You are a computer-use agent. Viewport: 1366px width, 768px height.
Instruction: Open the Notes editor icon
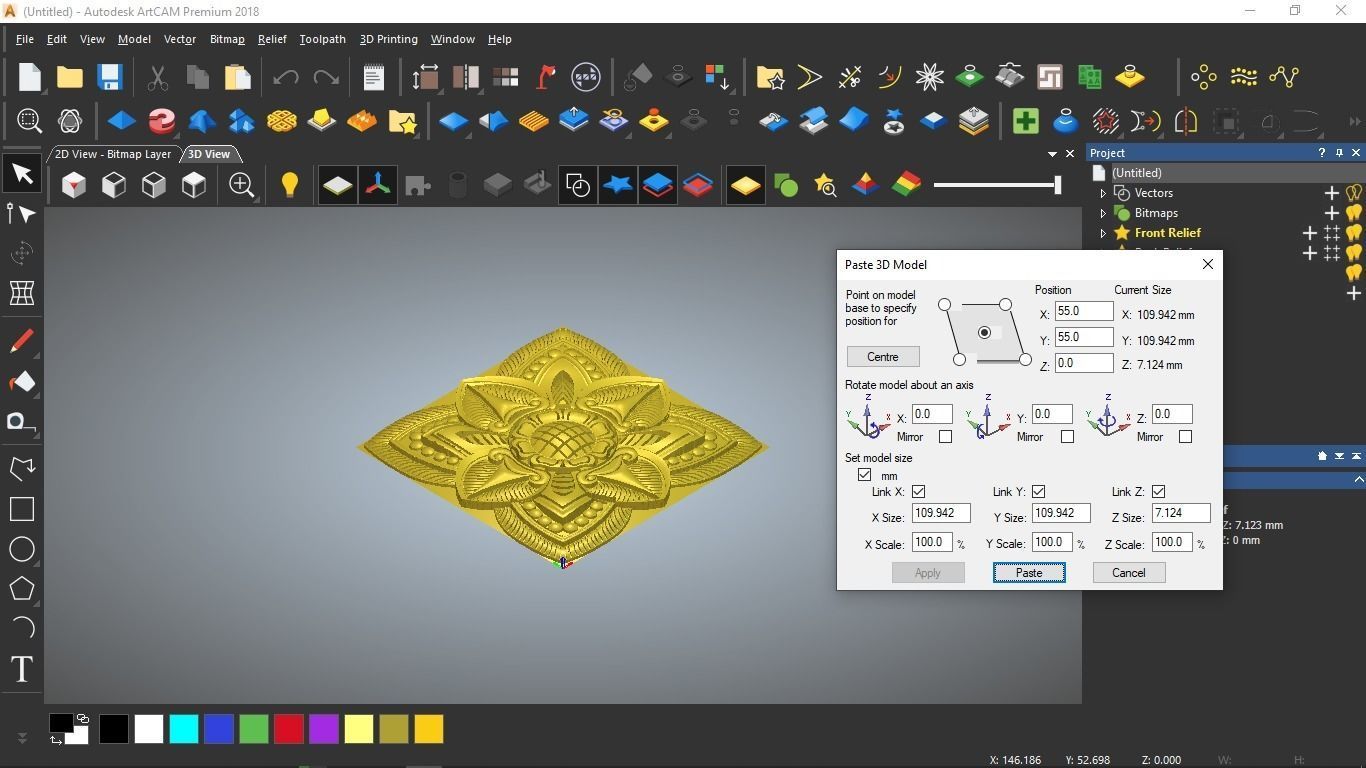pos(372,76)
